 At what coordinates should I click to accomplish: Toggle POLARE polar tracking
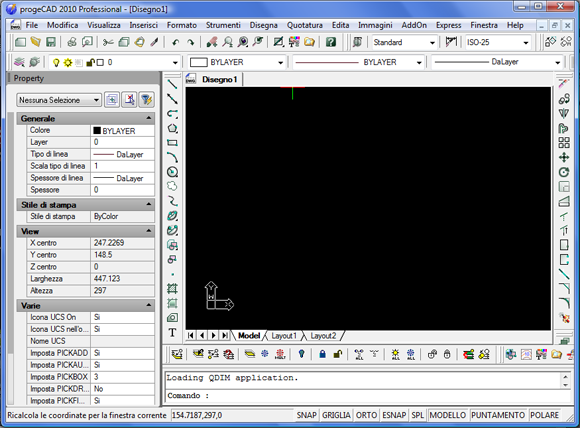(x=544, y=415)
